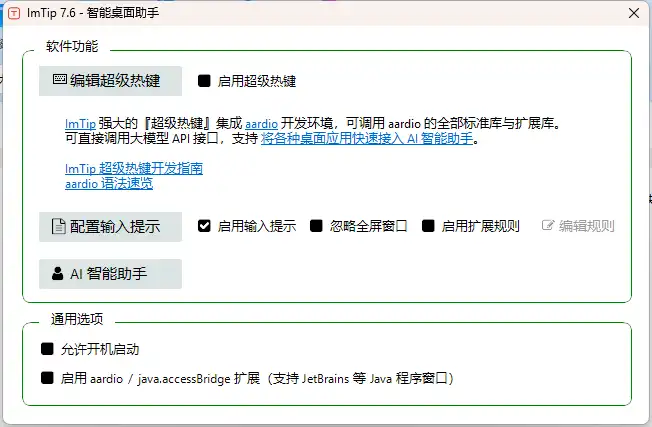Uncheck the 启用输入提示 checkbox
This screenshot has width=652, height=427.
coord(204,226)
